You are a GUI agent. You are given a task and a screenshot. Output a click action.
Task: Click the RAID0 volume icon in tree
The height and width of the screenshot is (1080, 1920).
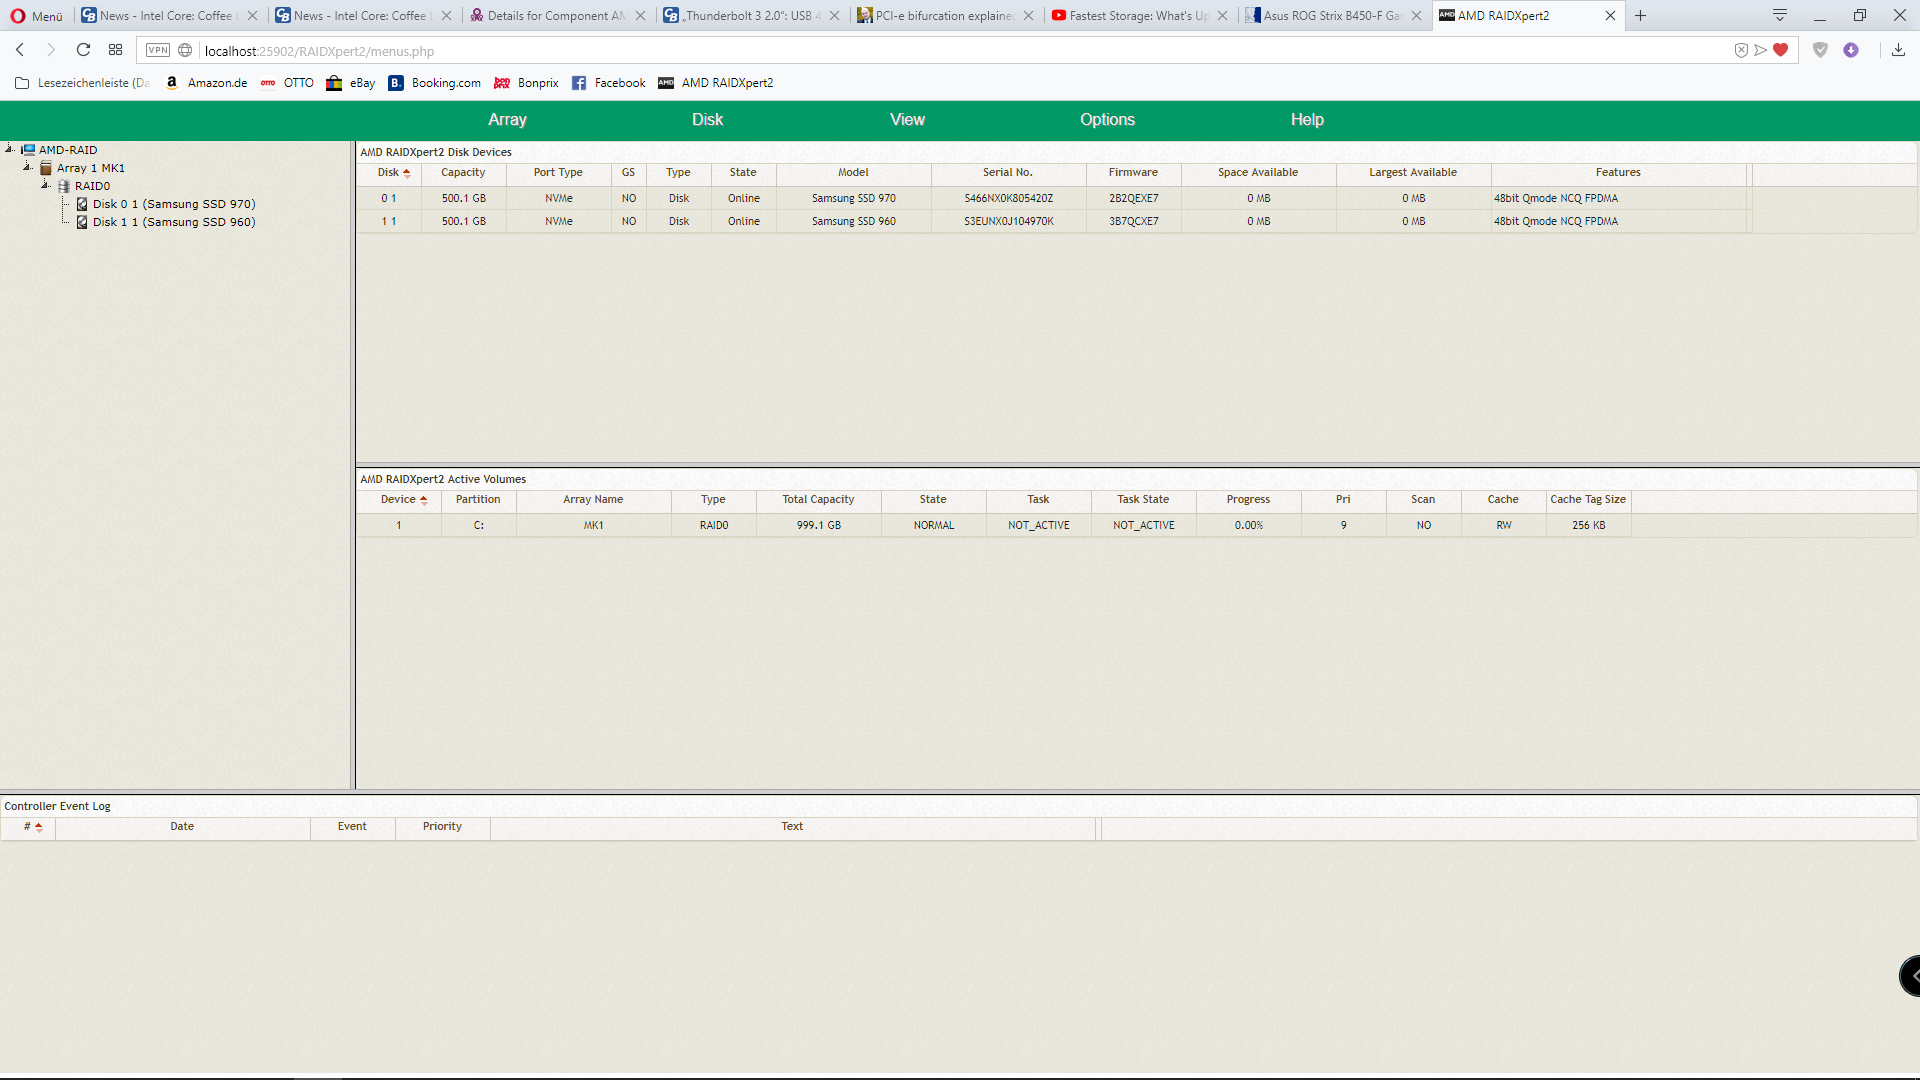click(x=64, y=186)
